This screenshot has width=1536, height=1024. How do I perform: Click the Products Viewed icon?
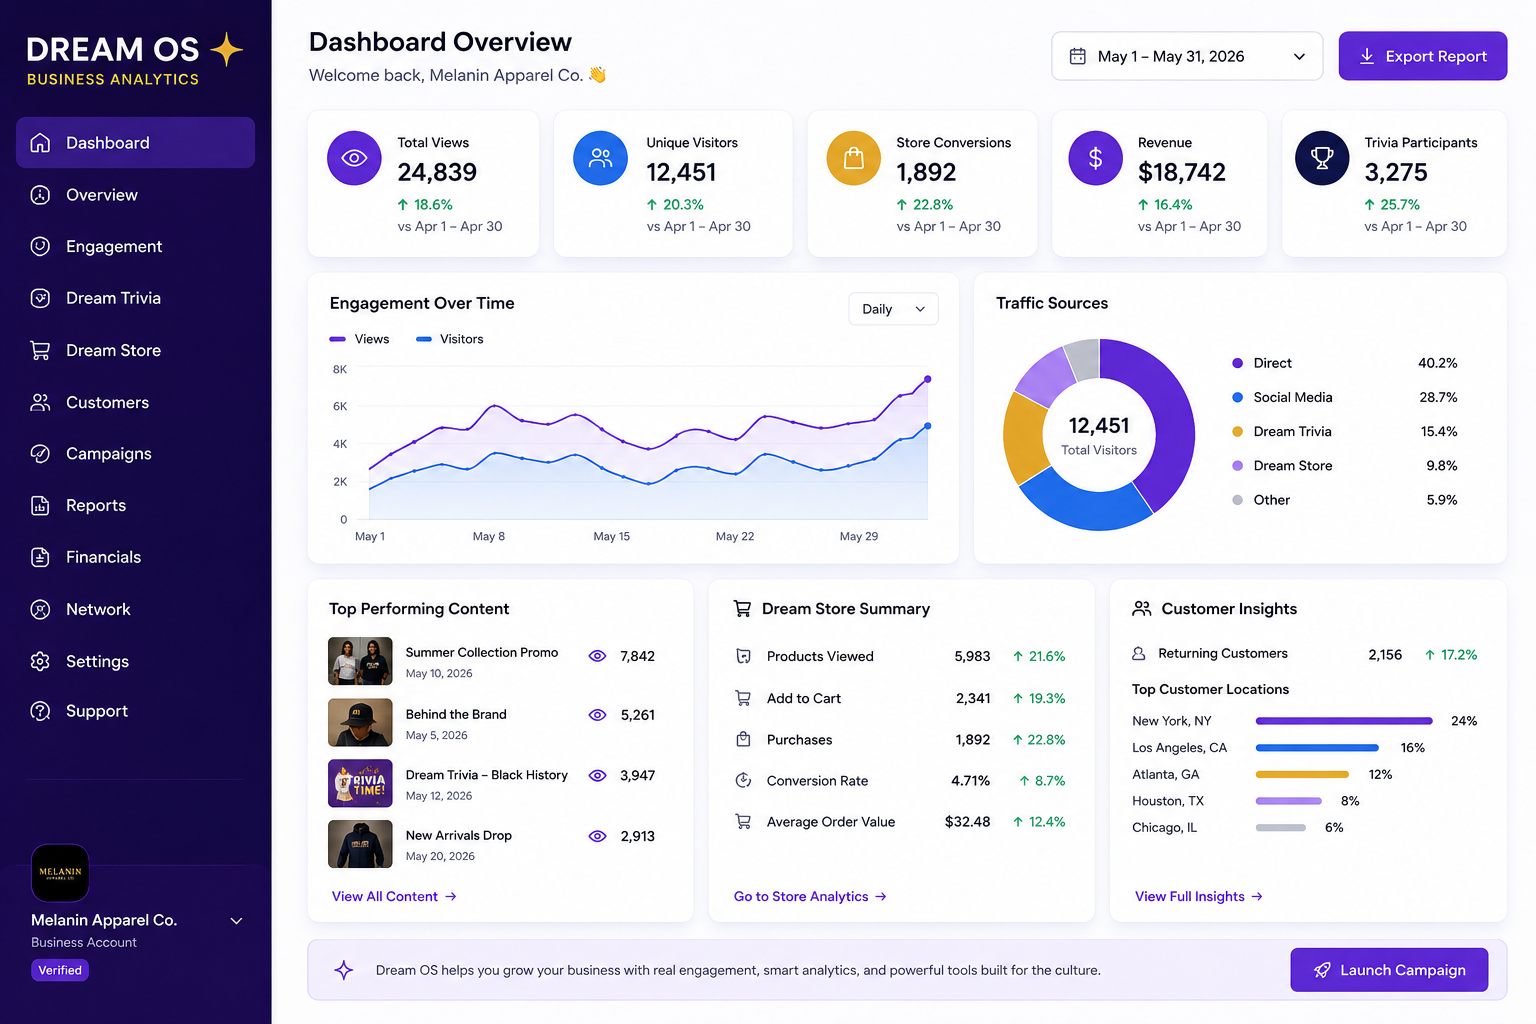point(743,656)
